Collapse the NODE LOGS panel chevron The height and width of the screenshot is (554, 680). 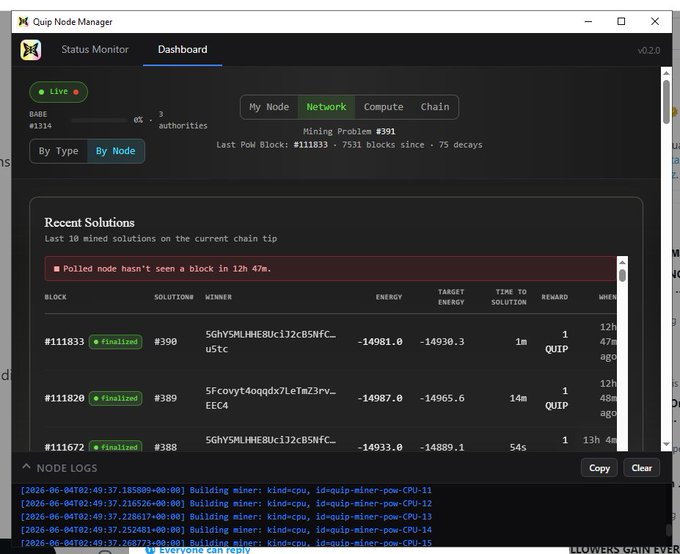click(x=26, y=467)
